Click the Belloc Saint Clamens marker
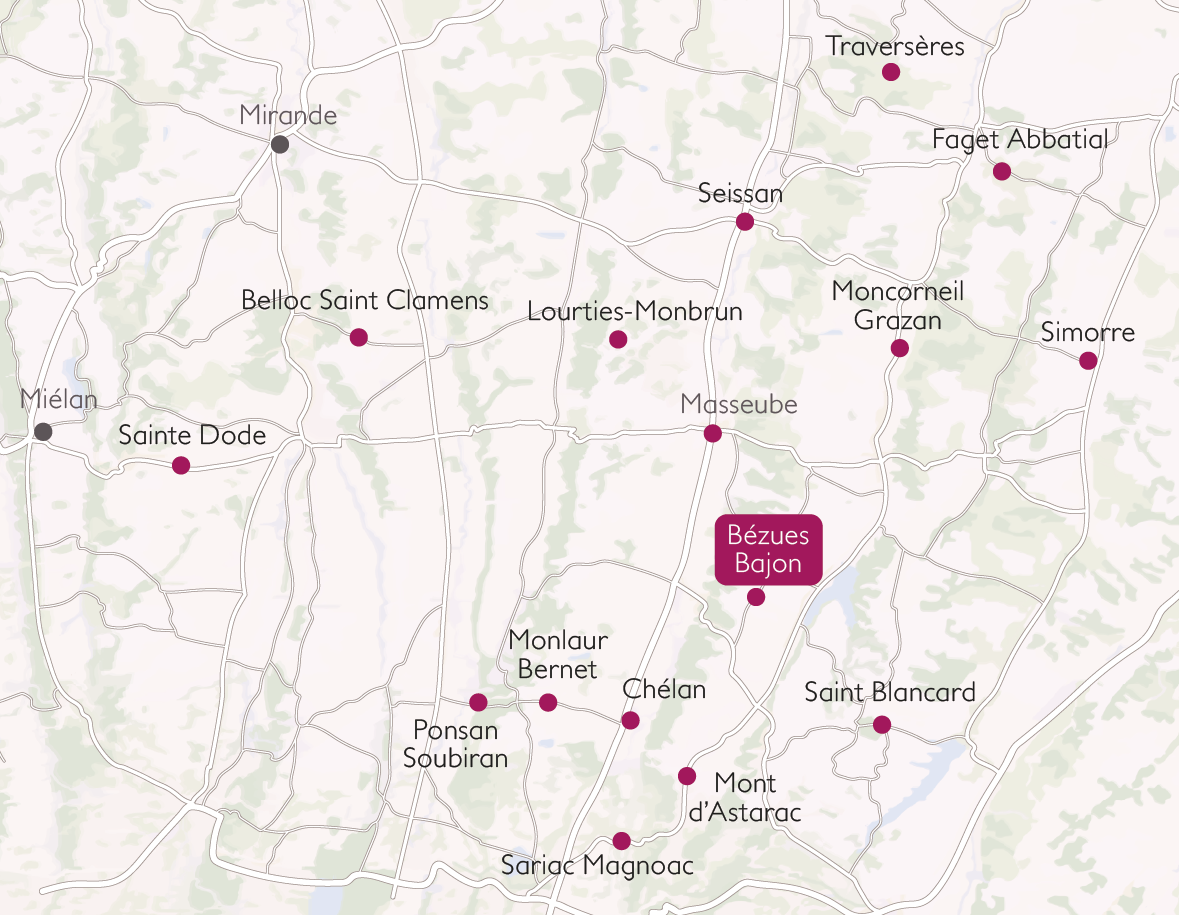The image size is (1179, 915). [359, 338]
